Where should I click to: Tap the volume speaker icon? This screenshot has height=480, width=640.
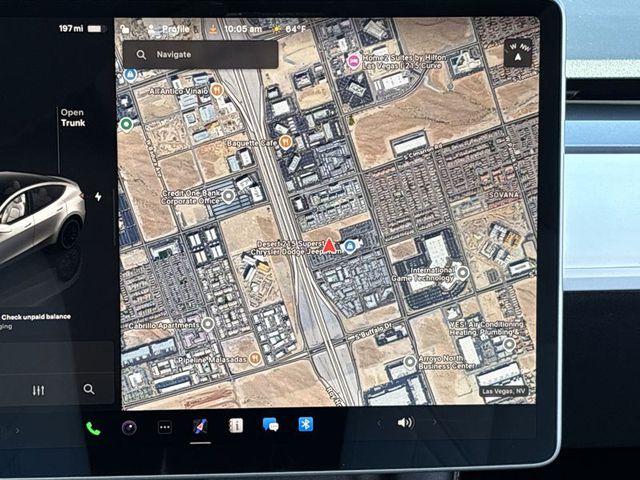[405, 422]
